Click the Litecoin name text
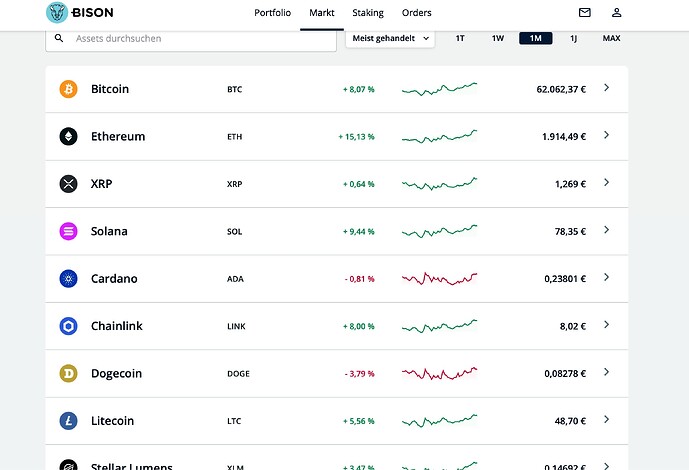689x470 pixels. click(x=112, y=421)
